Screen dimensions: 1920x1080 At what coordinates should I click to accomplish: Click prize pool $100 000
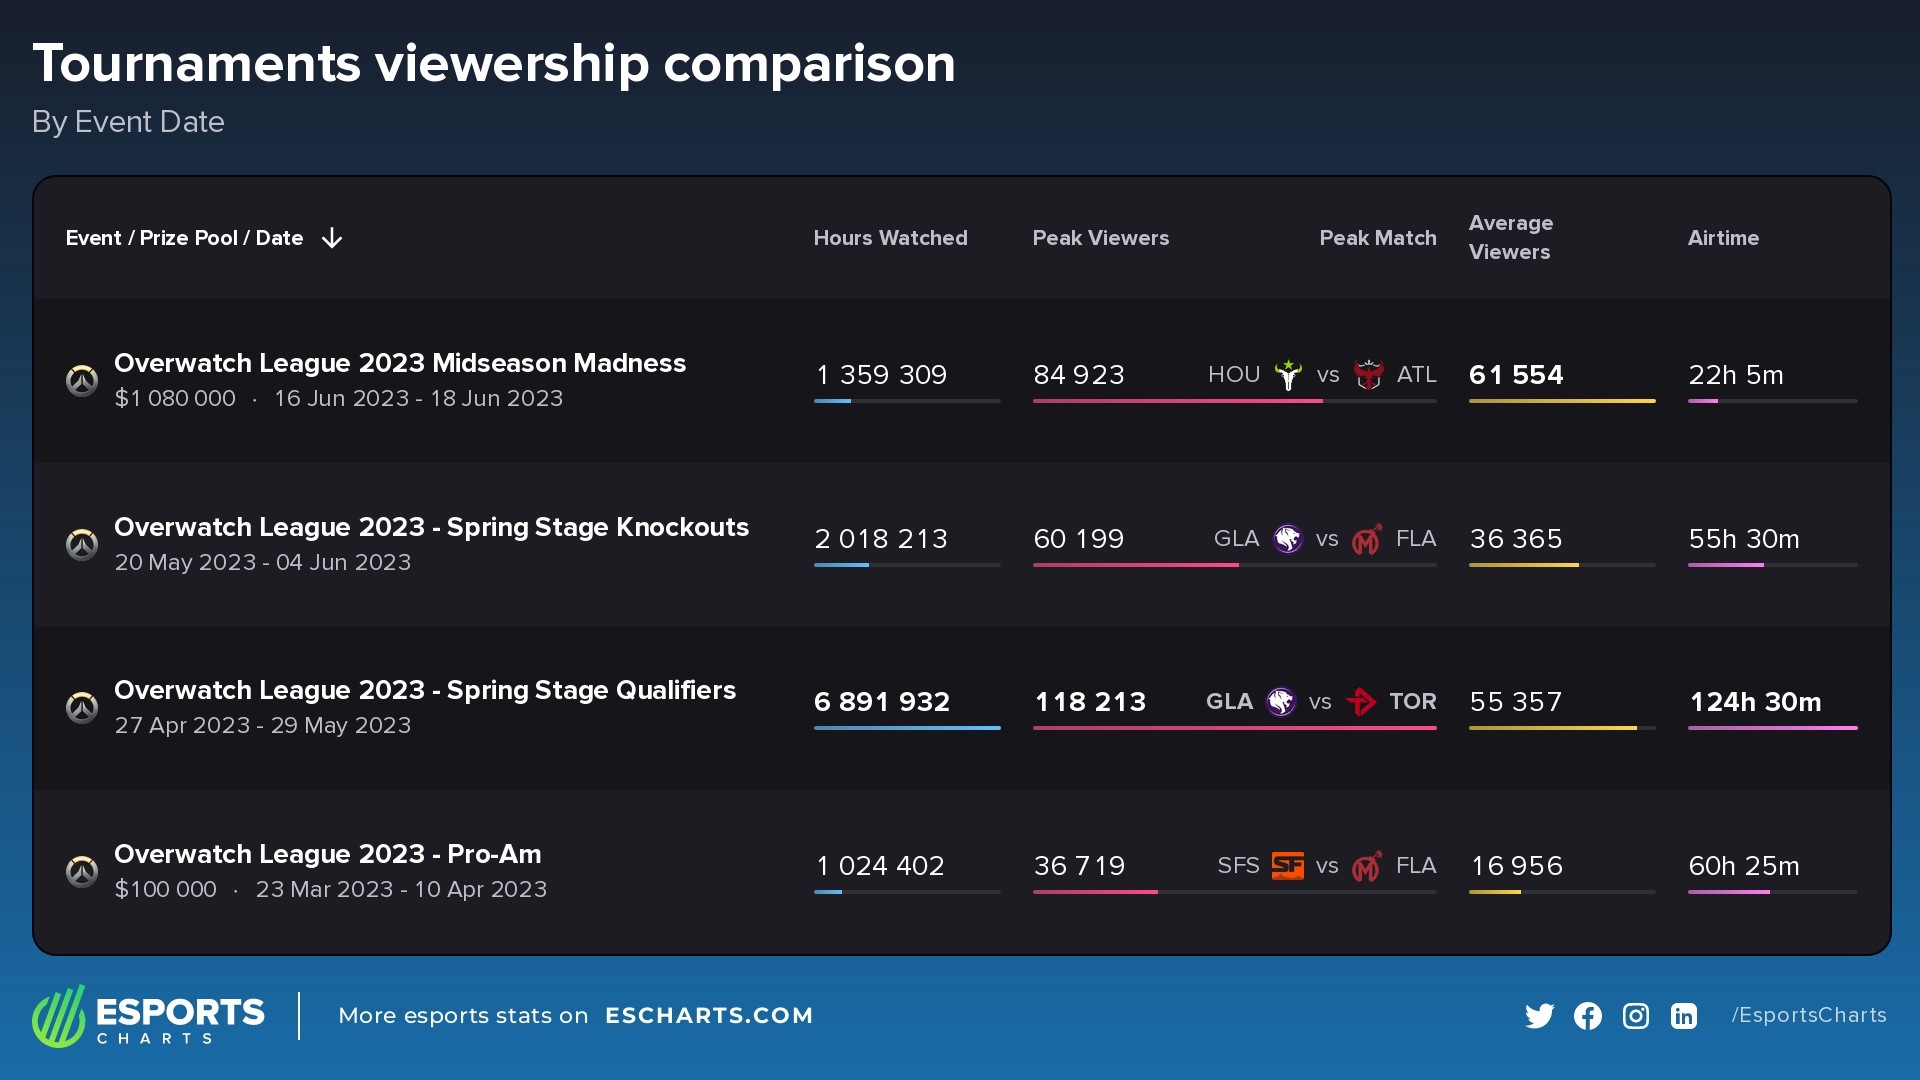pyautogui.click(x=165, y=889)
